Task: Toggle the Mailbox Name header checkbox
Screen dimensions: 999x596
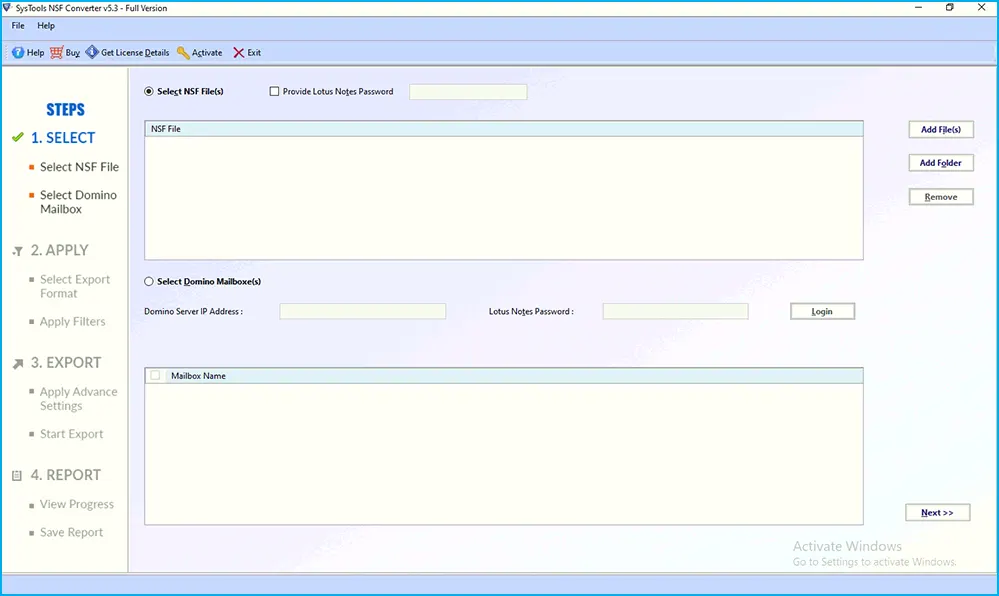Action: tap(155, 375)
